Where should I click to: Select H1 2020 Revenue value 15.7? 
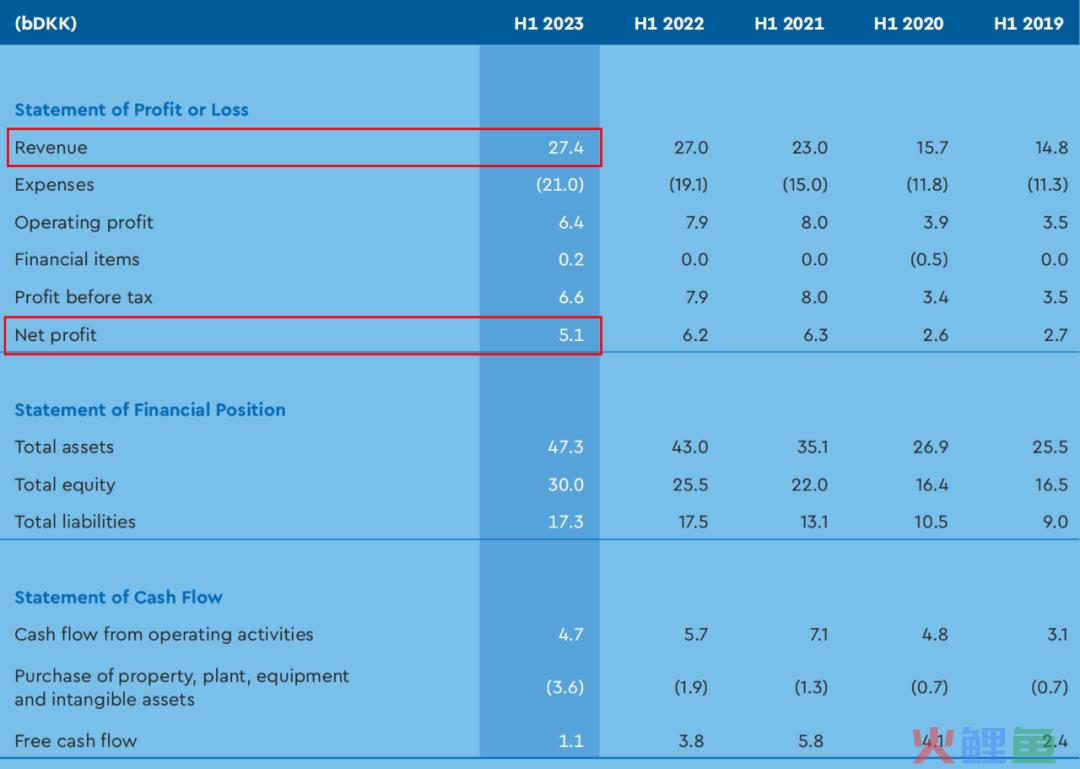tap(932, 147)
